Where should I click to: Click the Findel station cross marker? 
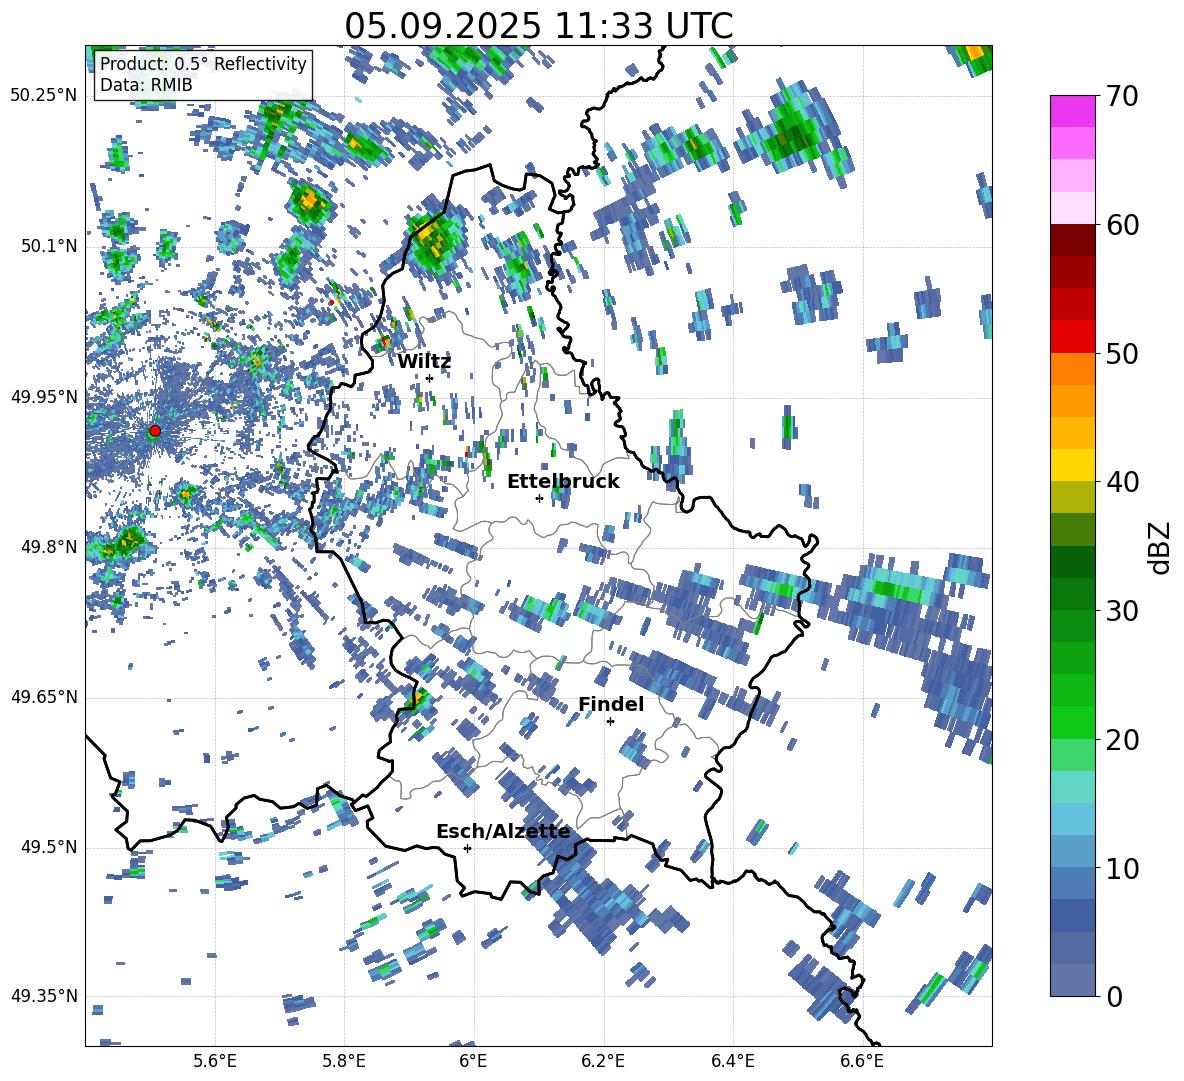click(610, 722)
